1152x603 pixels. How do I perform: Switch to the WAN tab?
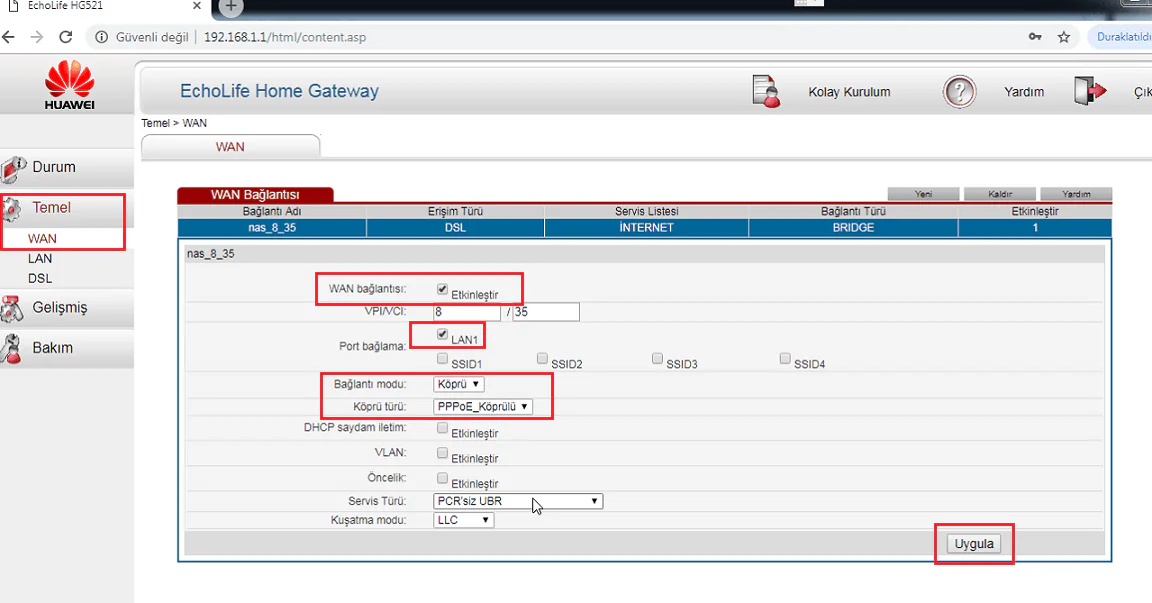(x=229, y=146)
